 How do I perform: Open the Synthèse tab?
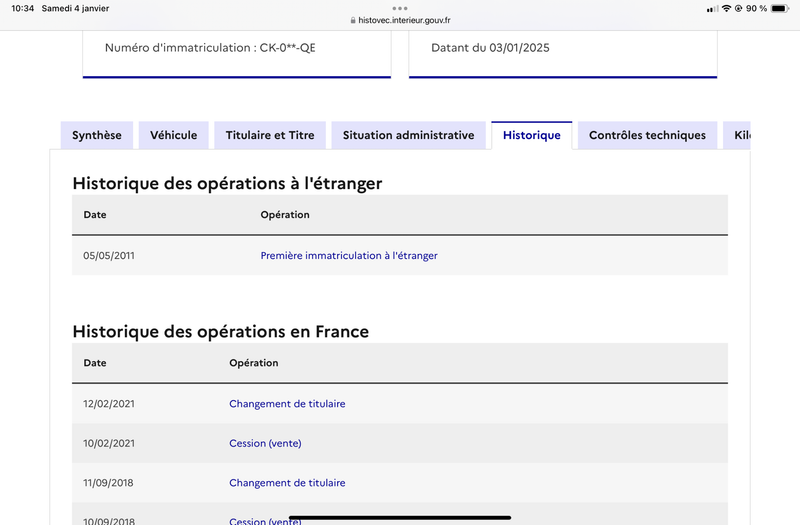(97, 135)
